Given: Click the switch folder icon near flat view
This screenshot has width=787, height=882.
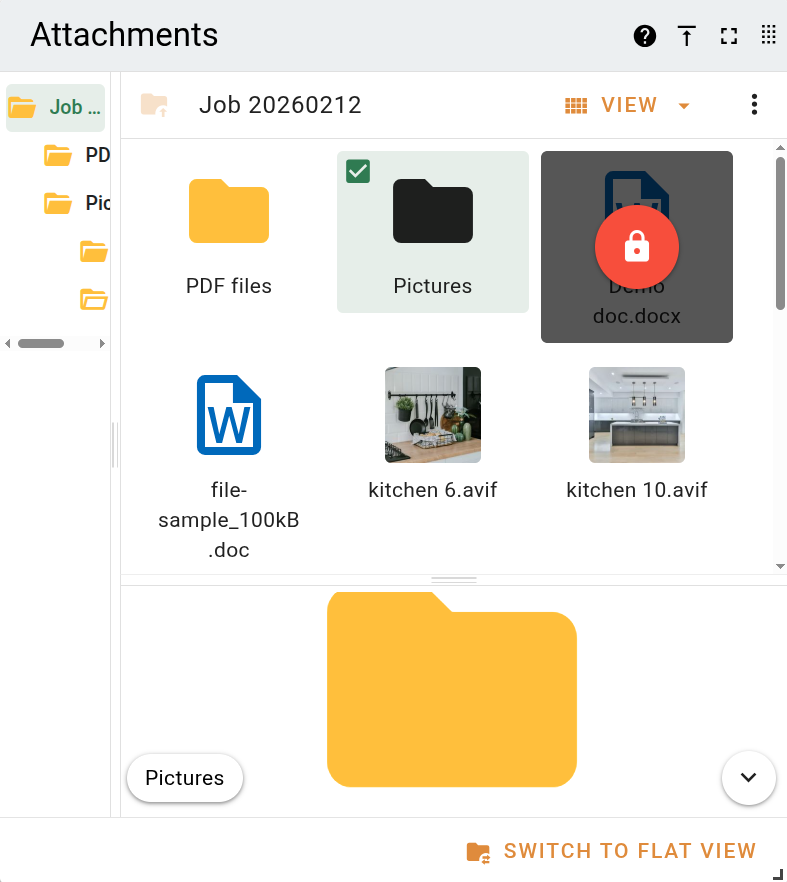Looking at the screenshot, I should [x=479, y=852].
